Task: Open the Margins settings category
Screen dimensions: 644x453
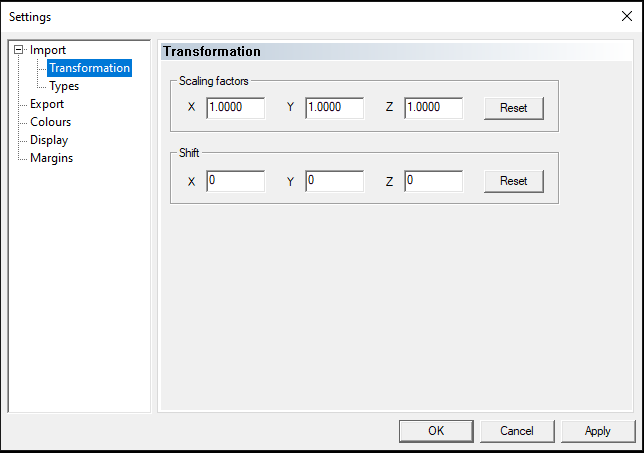Action: (x=51, y=158)
